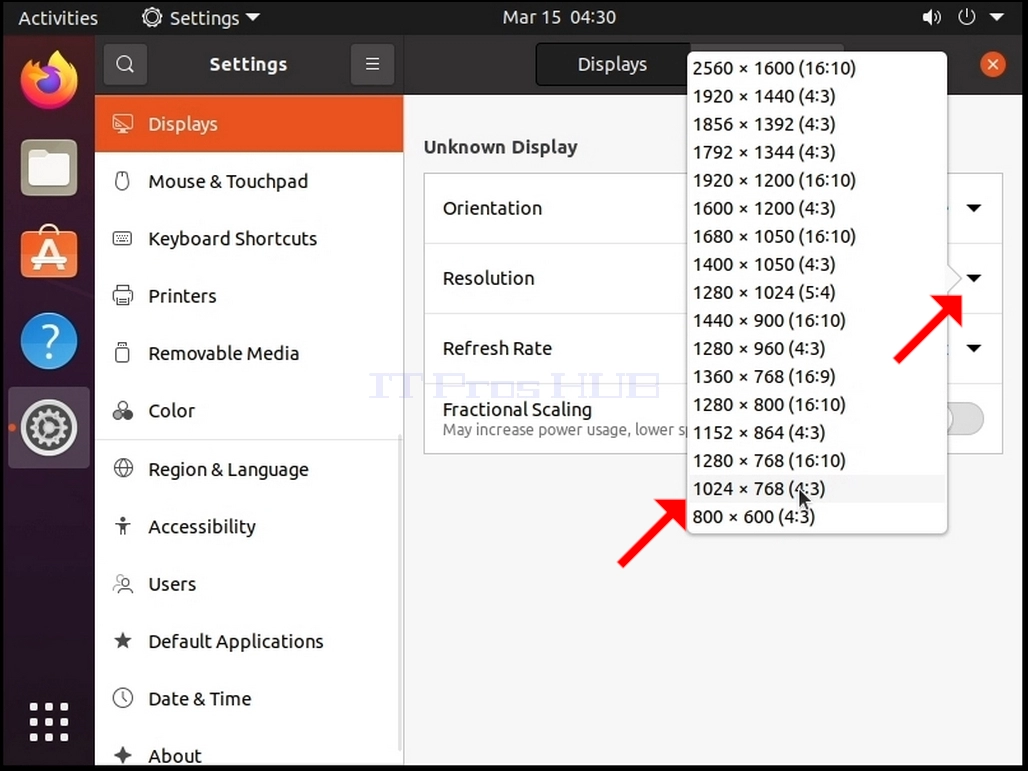
Task: Open the Settings app menu in top bar
Action: (201, 18)
